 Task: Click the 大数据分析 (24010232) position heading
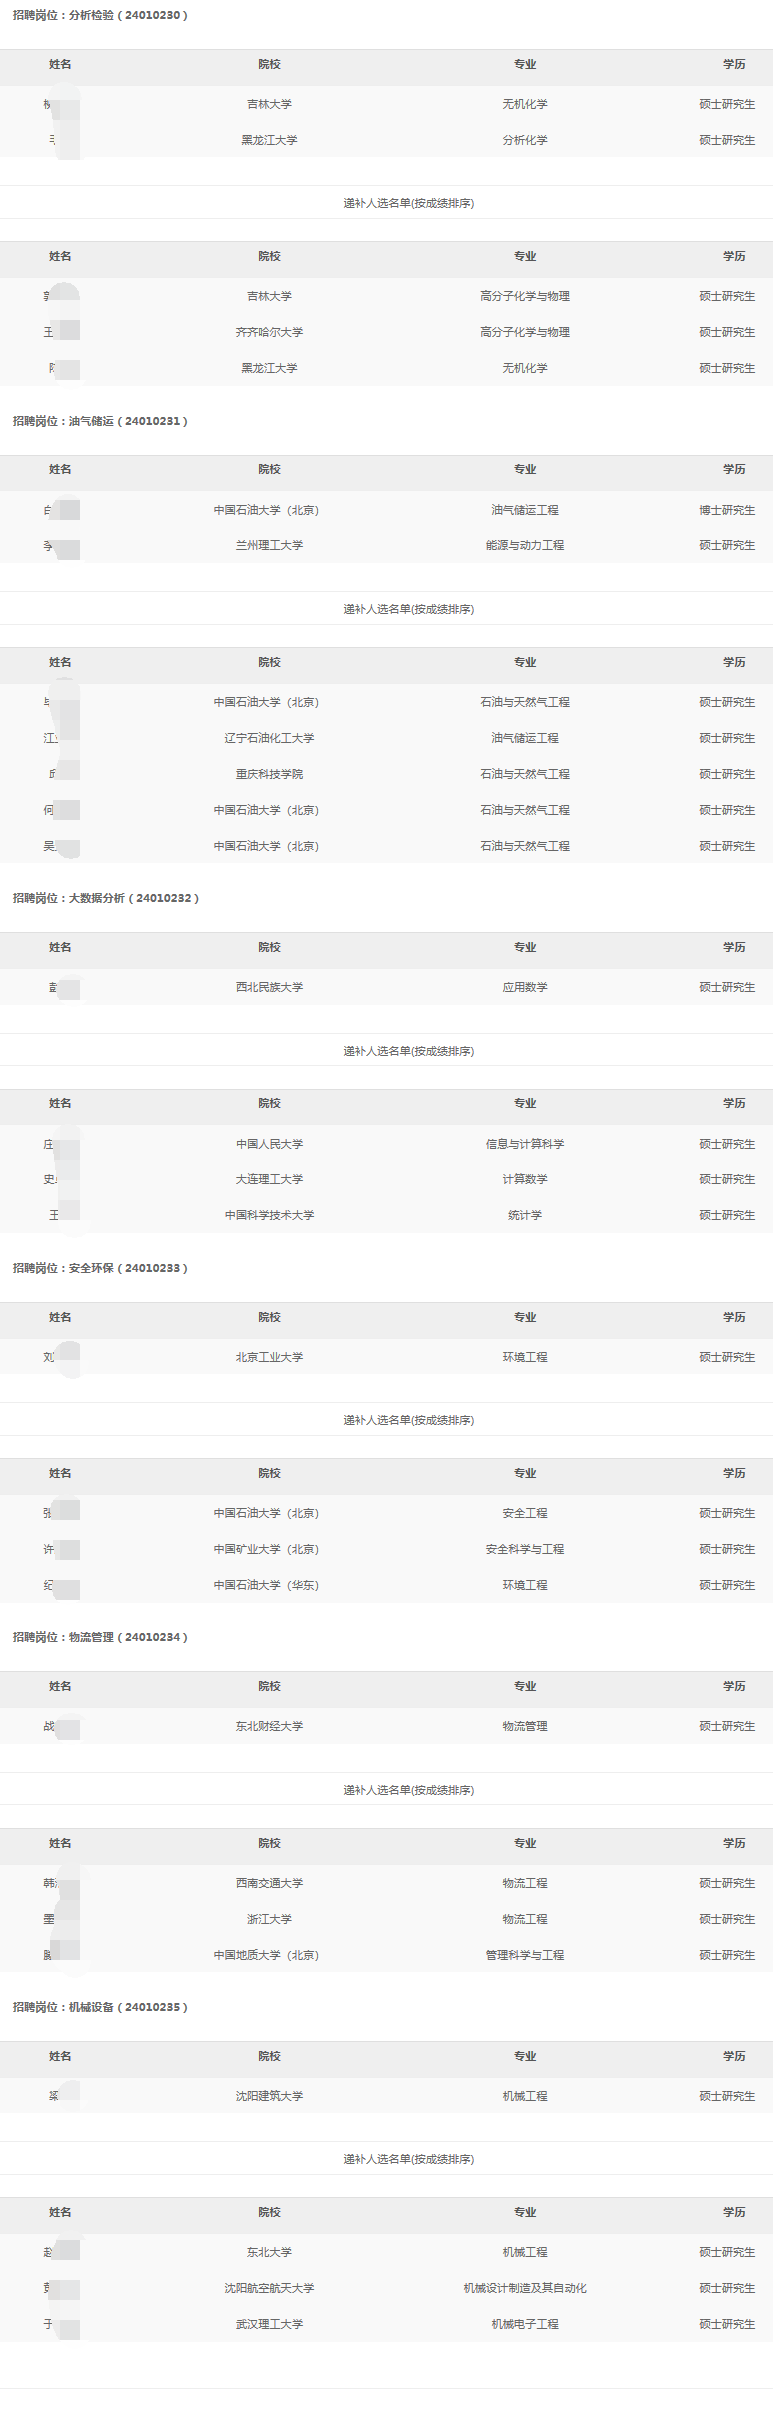[x=105, y=898]
